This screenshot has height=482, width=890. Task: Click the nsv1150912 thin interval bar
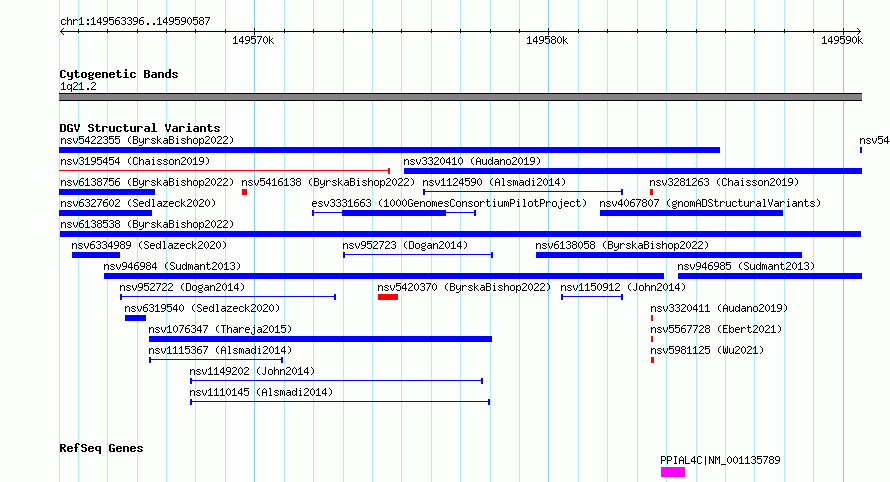coord(592,297)
